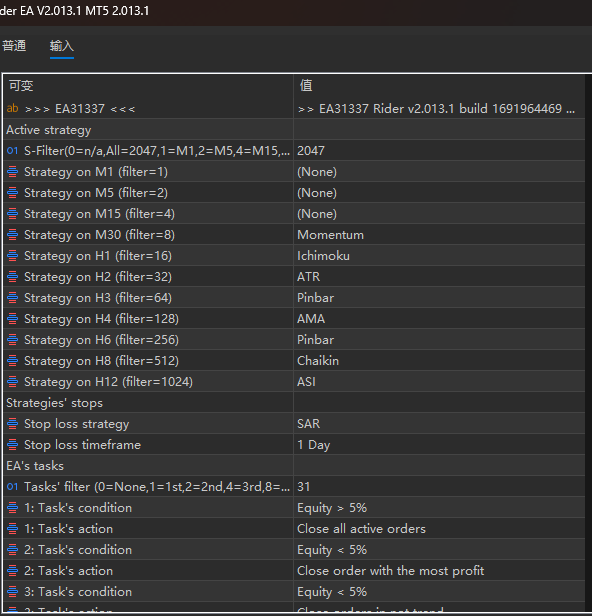Click the 值 column header
Screen dimensions: 592x616
(439, 85)
